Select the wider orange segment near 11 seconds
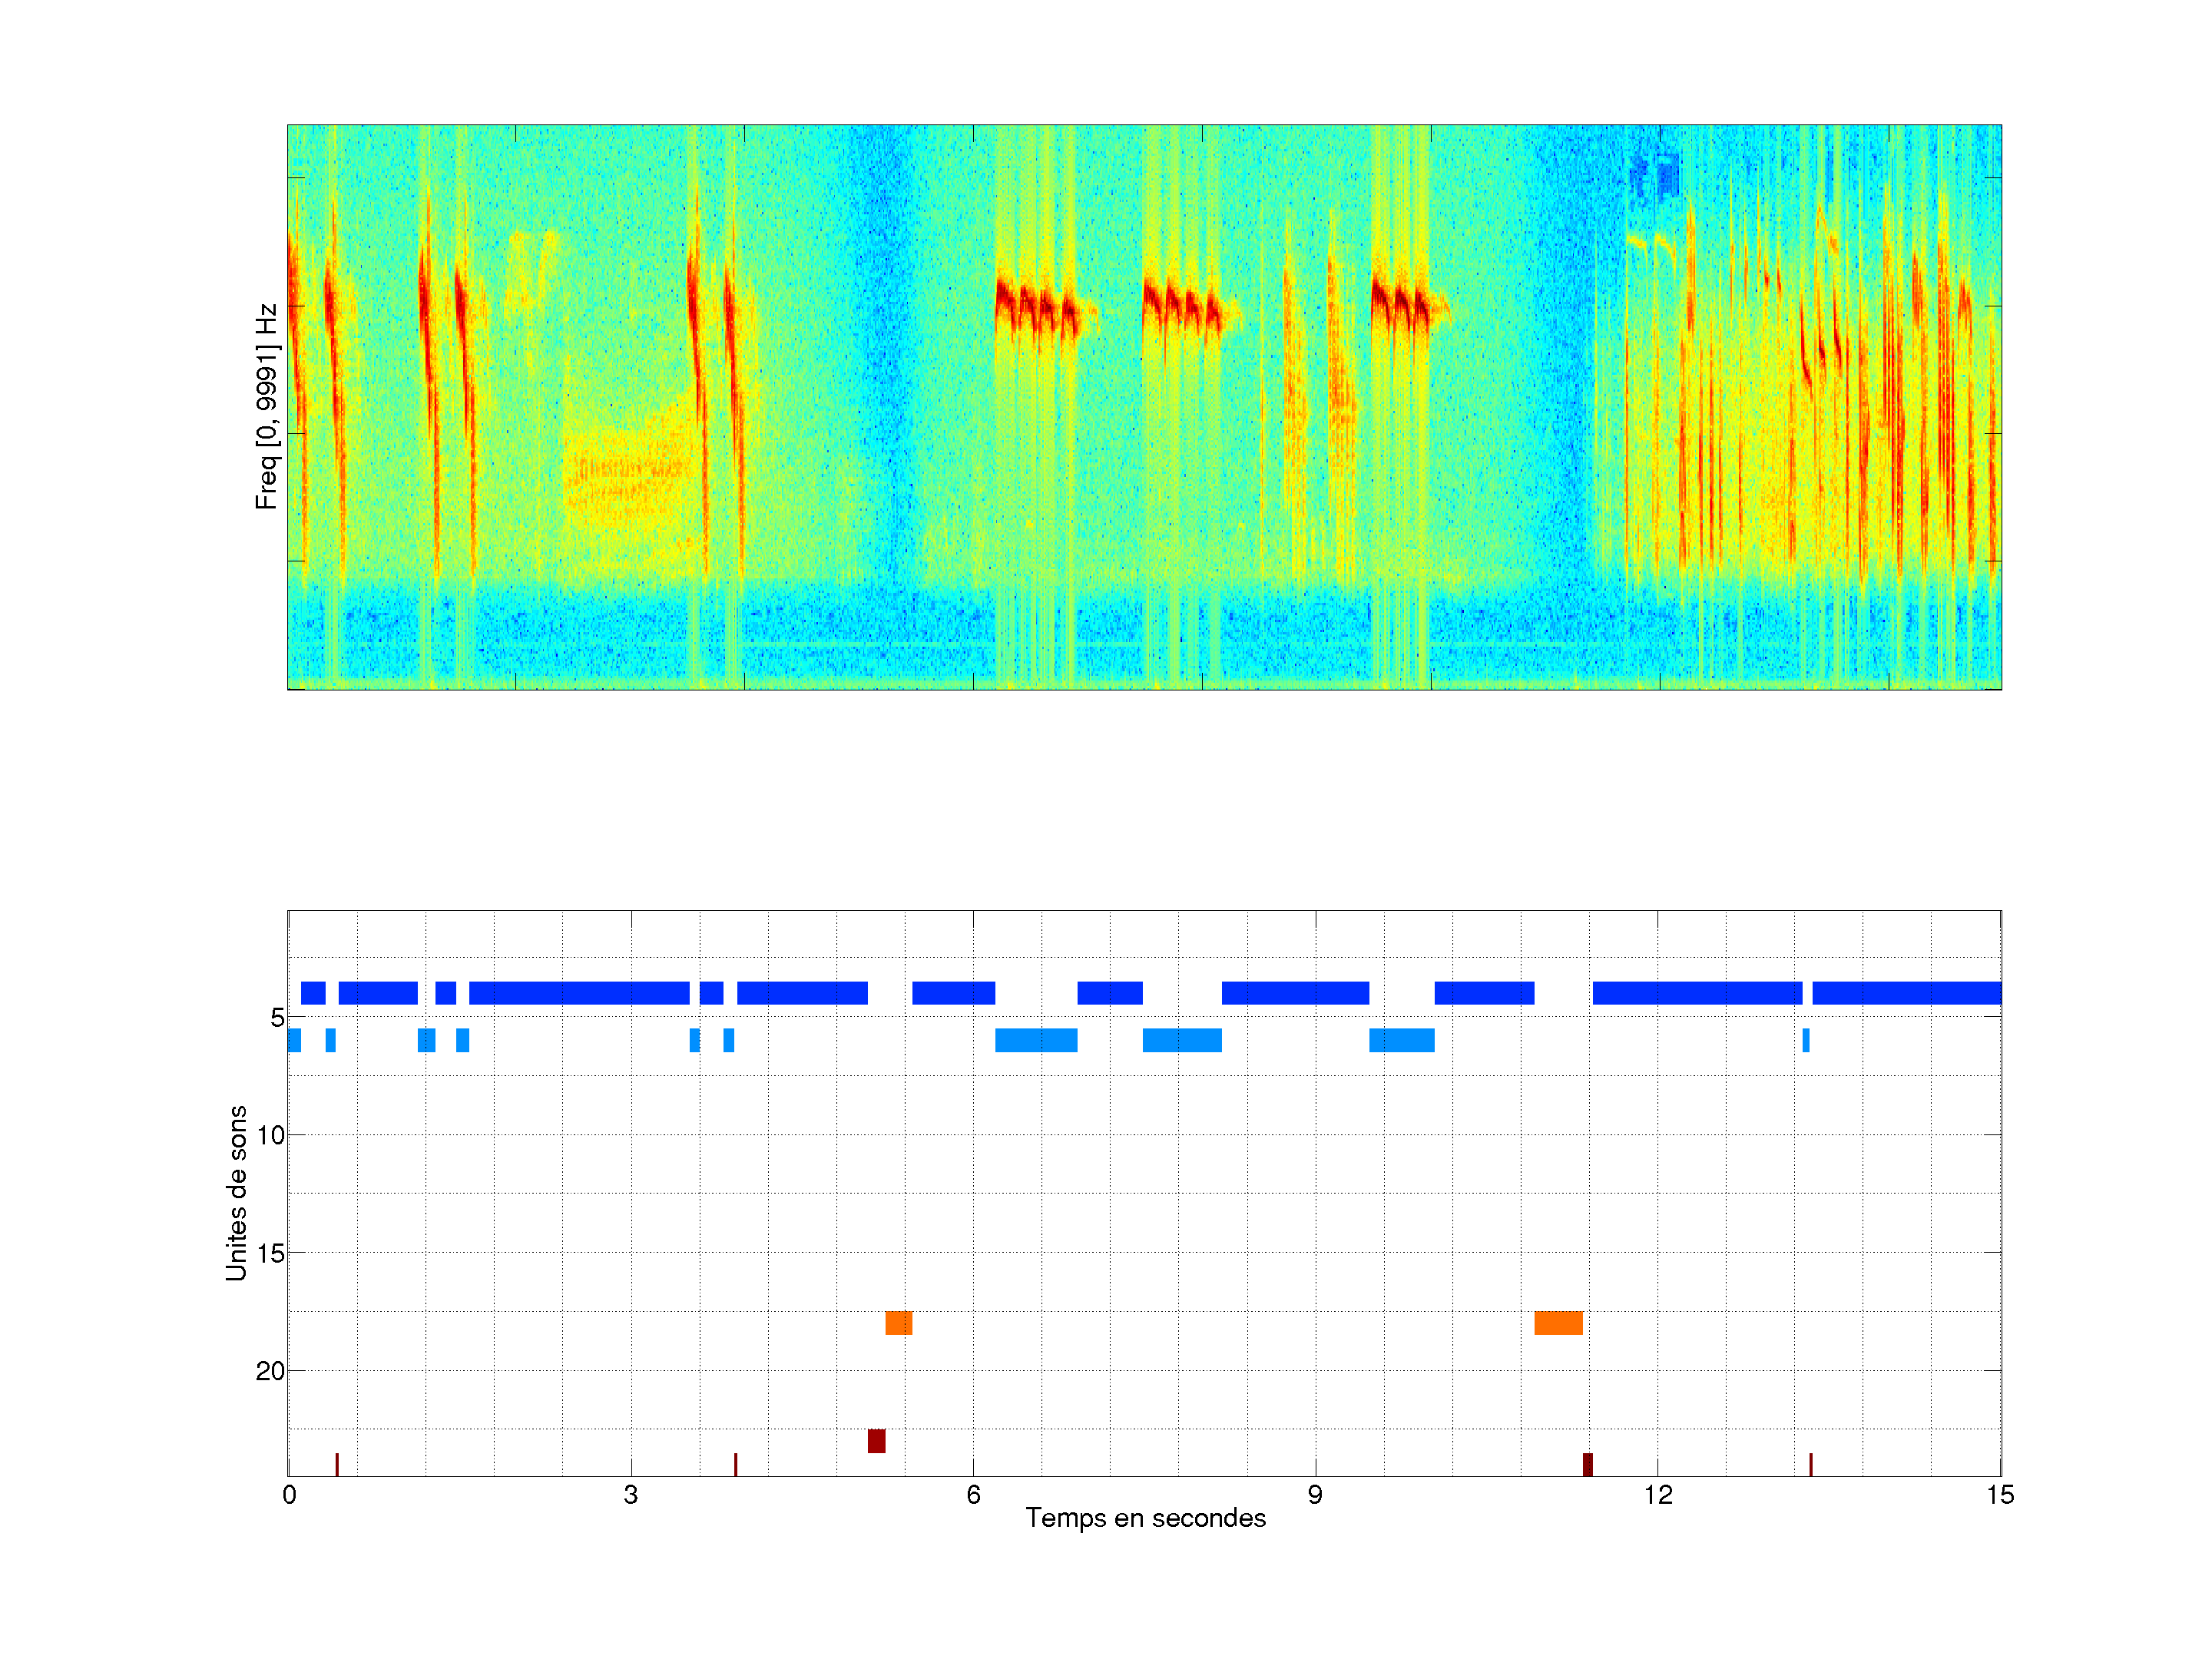2212x1659 pixels. [1558, 1323]
